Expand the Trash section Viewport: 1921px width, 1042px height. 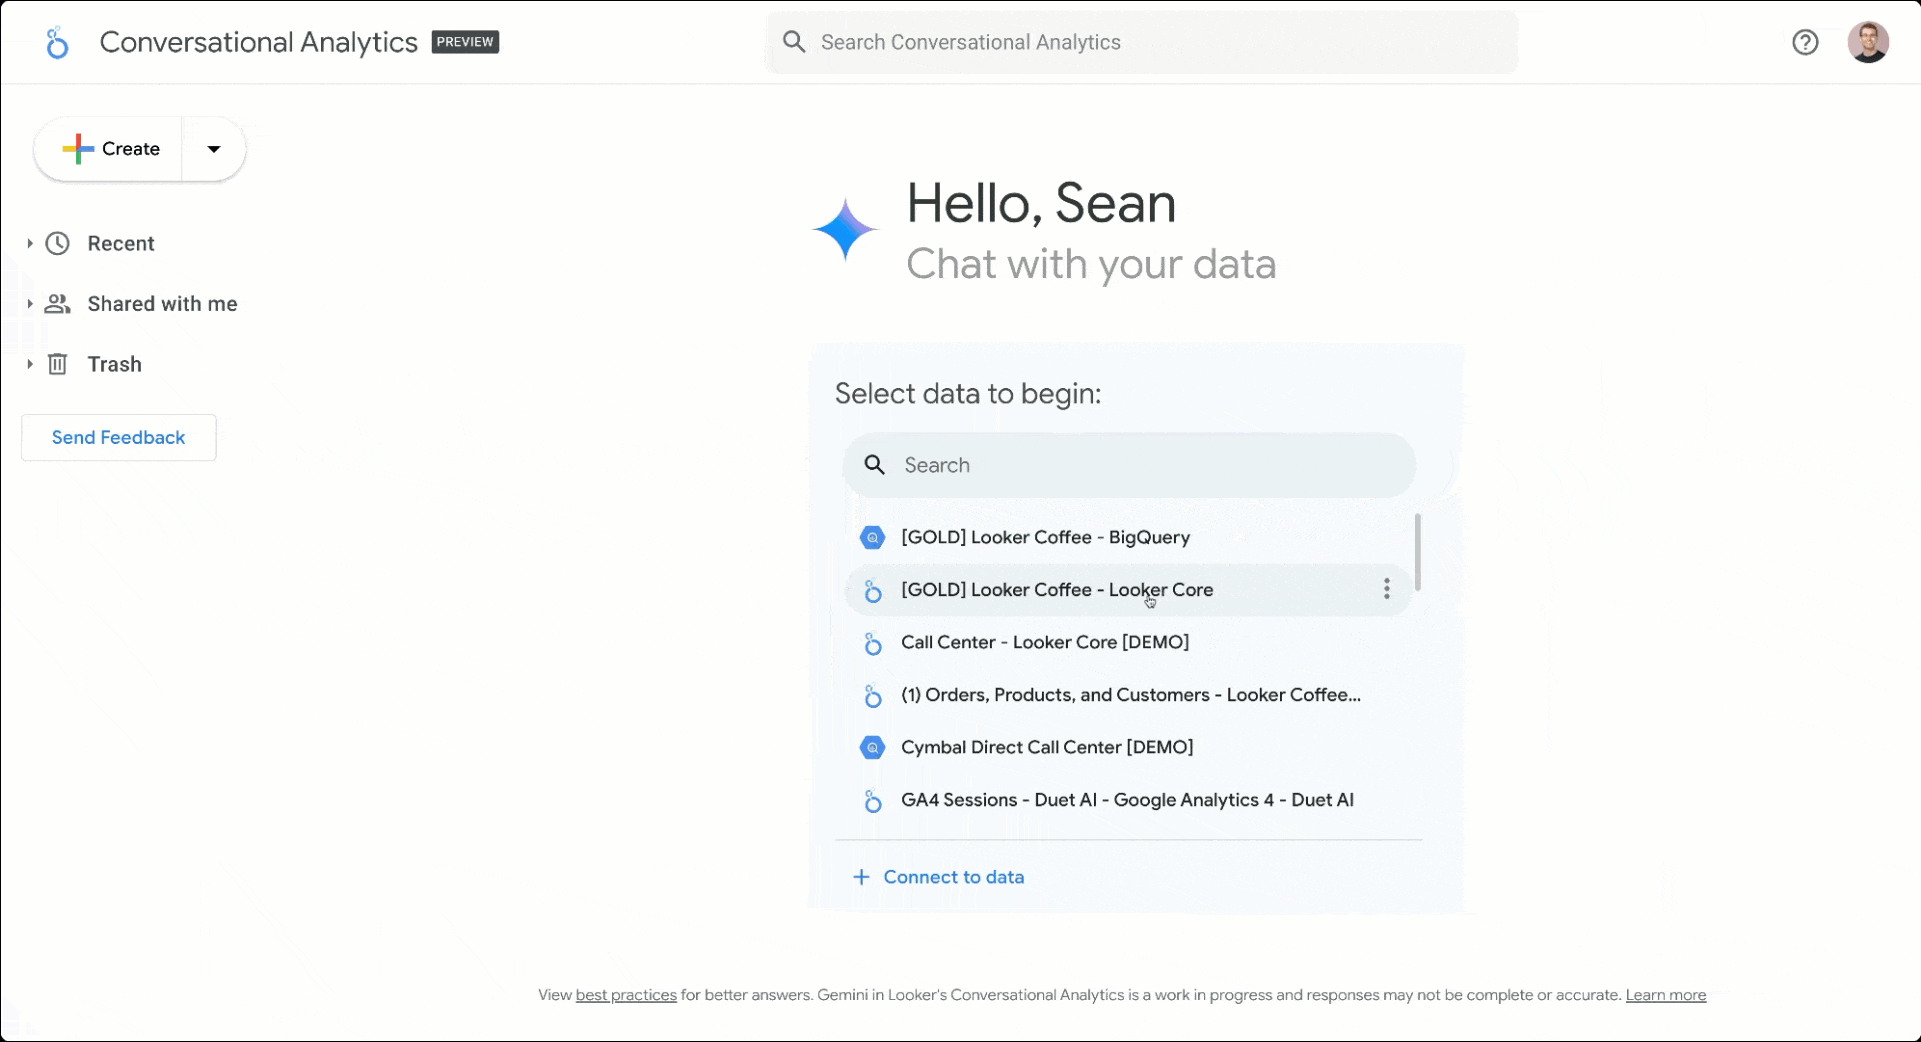tap(29, 363)
